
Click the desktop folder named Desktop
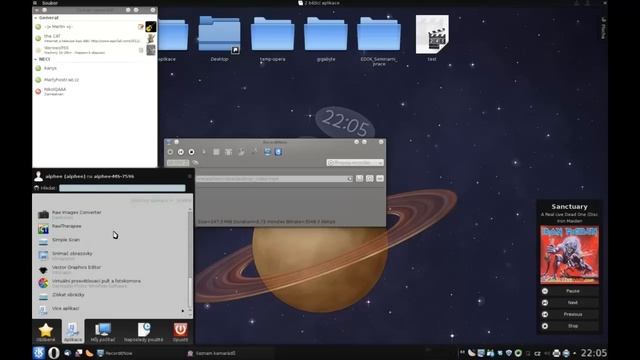tap(219, 39)
